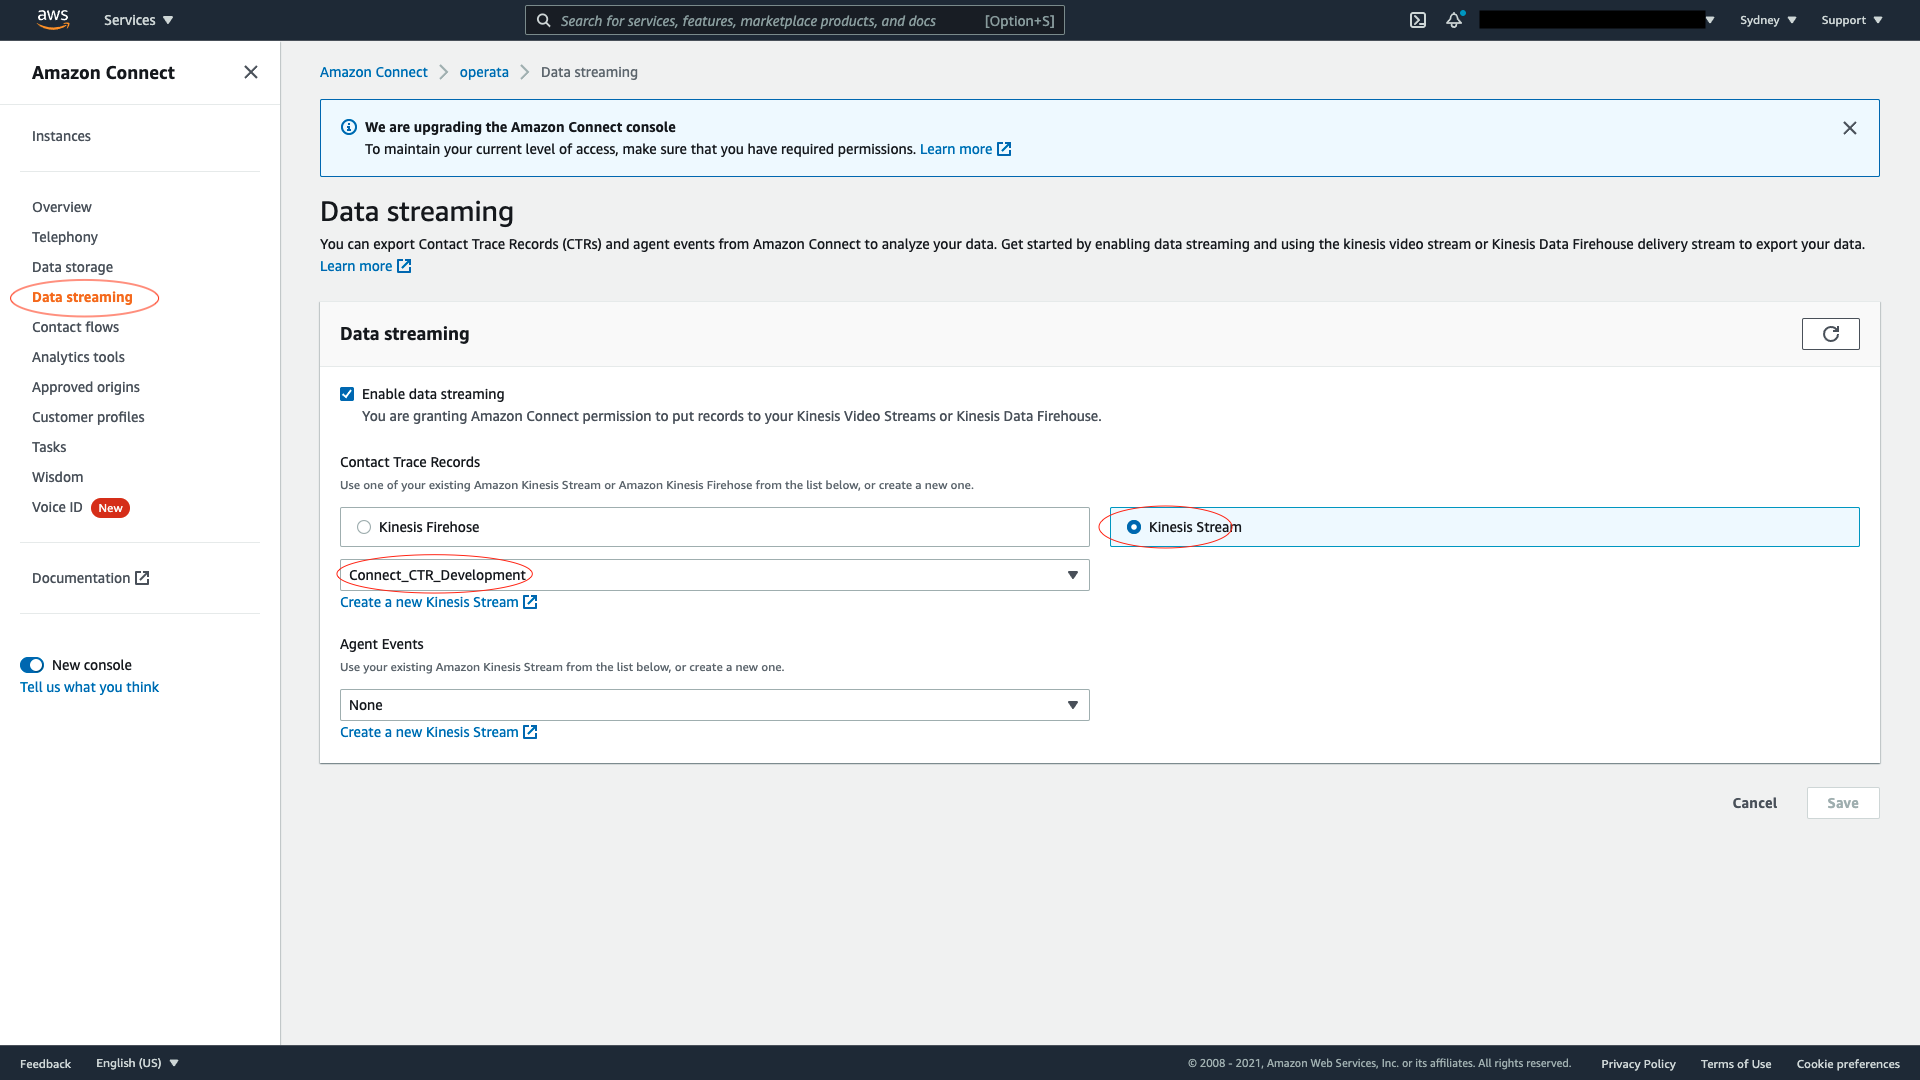
Task: Go to Contact flows in sidebar
Action: (x=75, y=327)
